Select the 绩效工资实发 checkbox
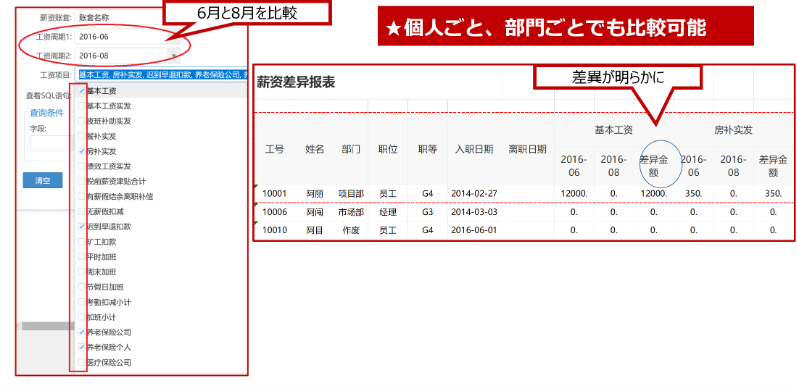Viewport: 797px width, 390px height. (81, 166)
